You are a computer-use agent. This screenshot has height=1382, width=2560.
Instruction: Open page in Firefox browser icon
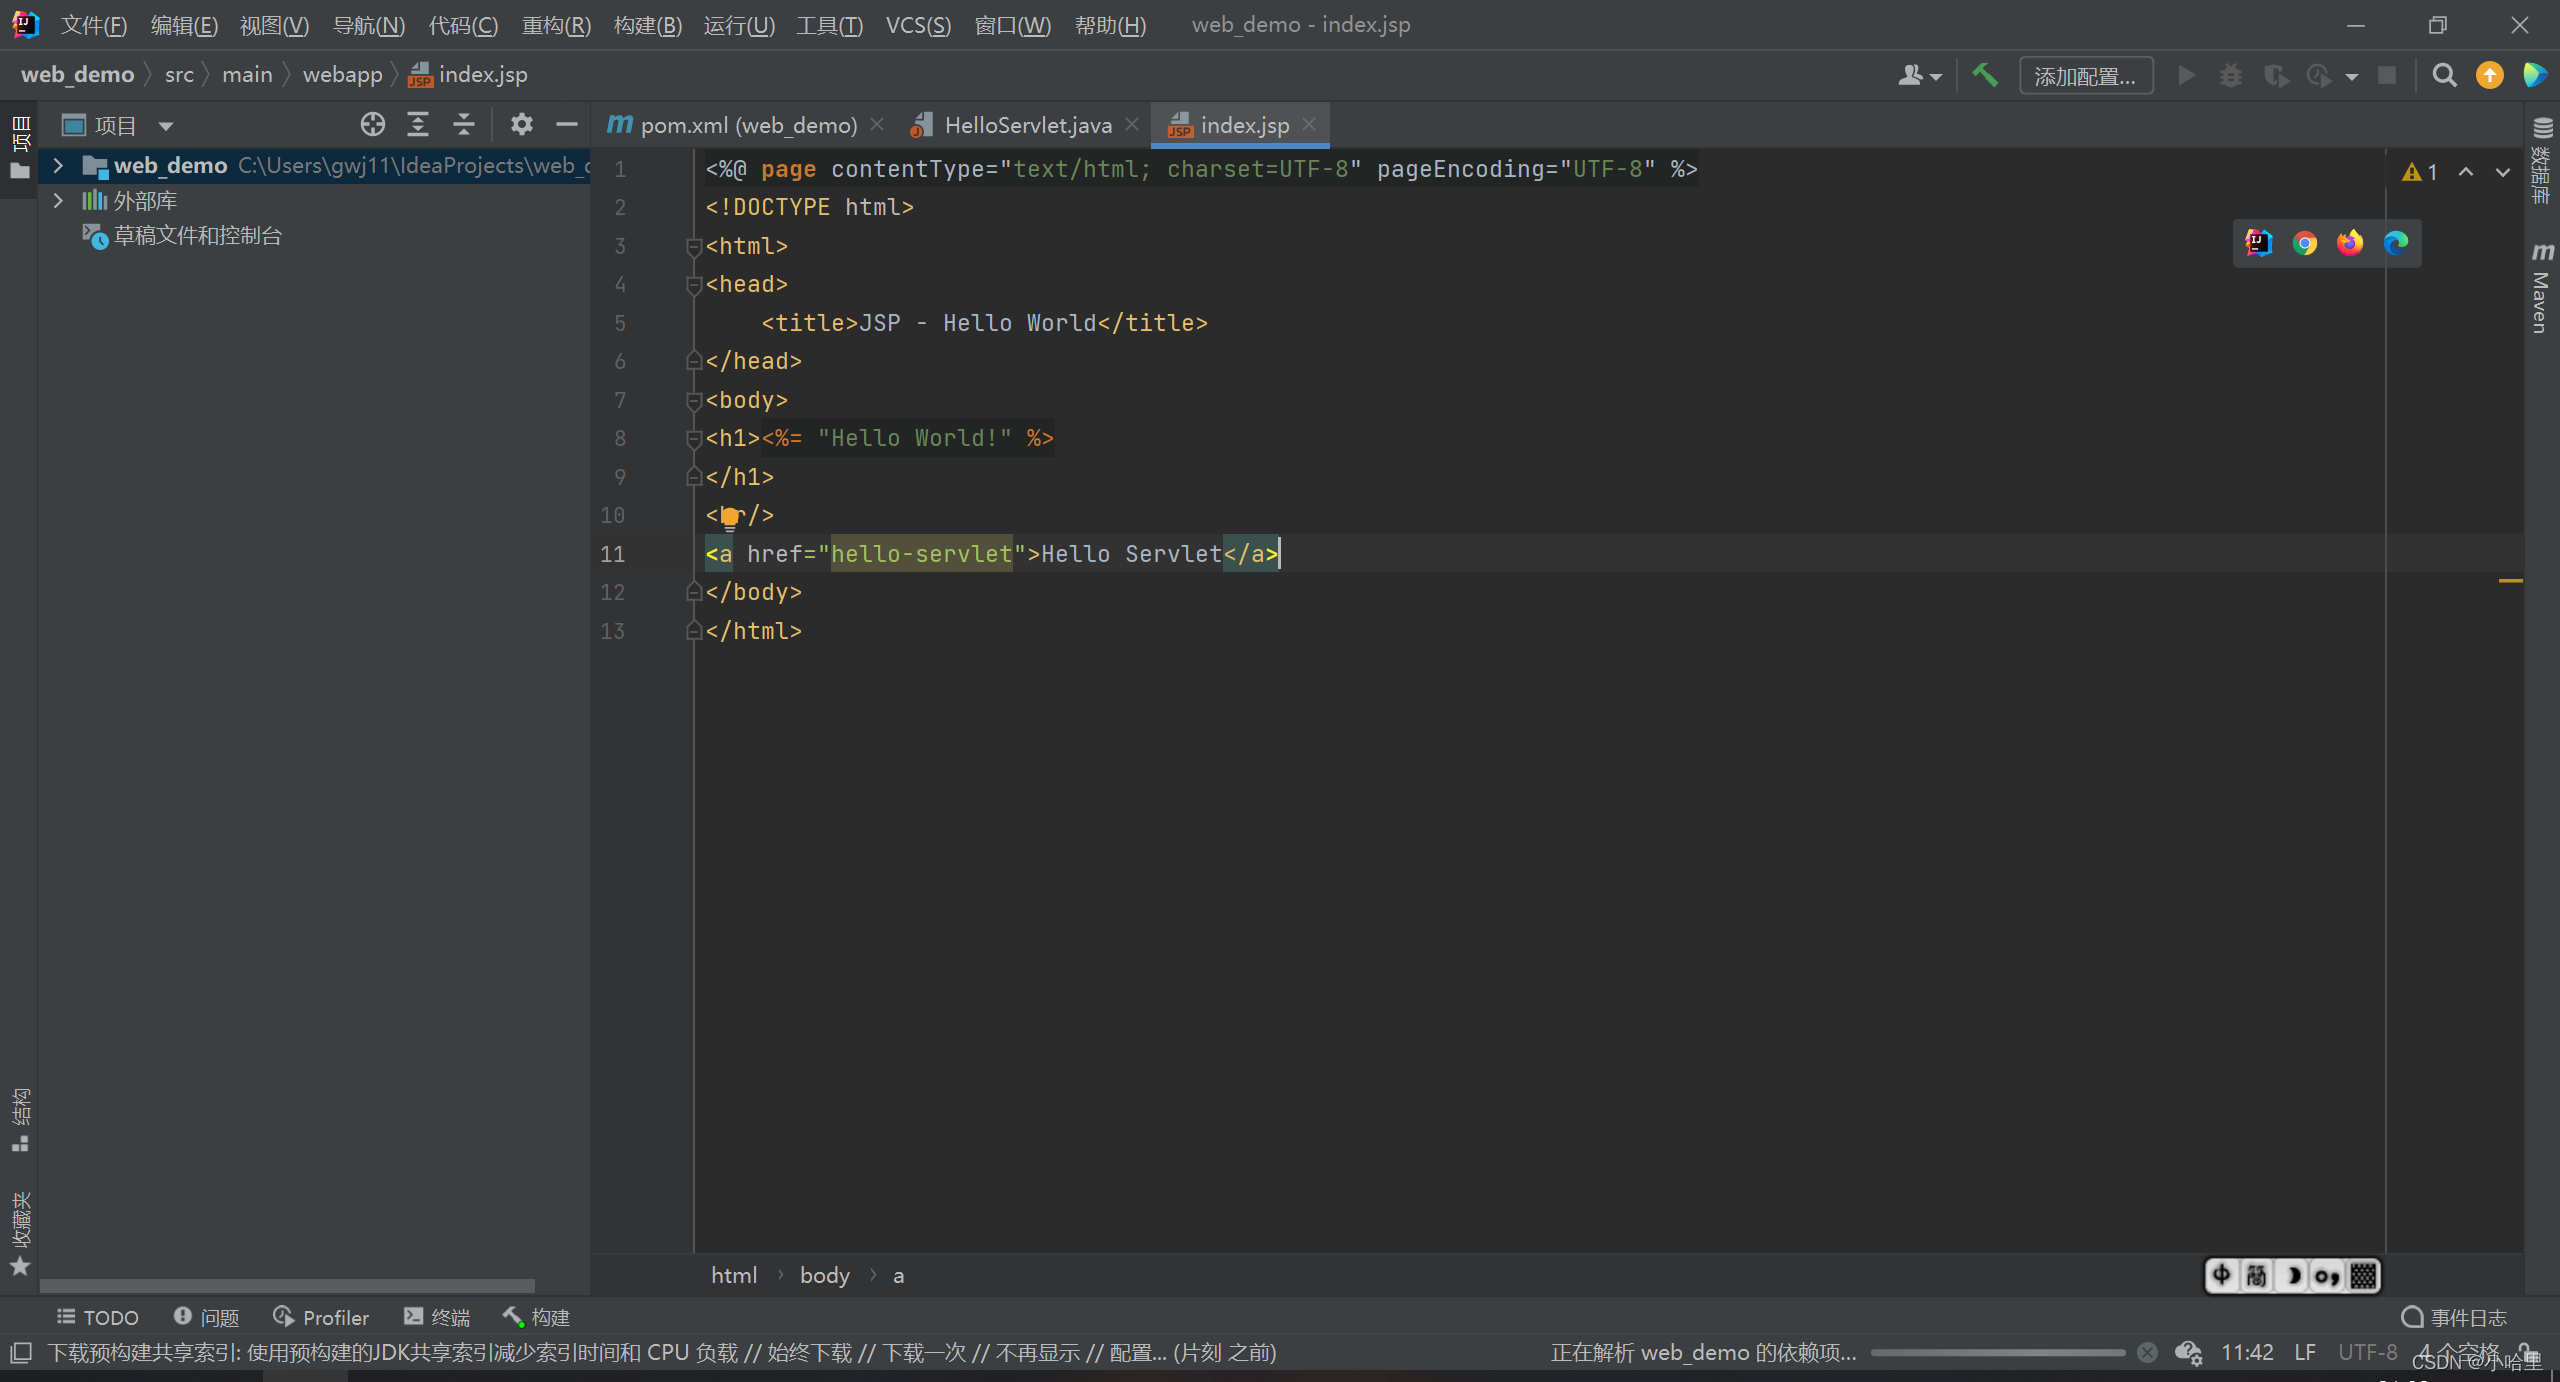(2350, 243)
